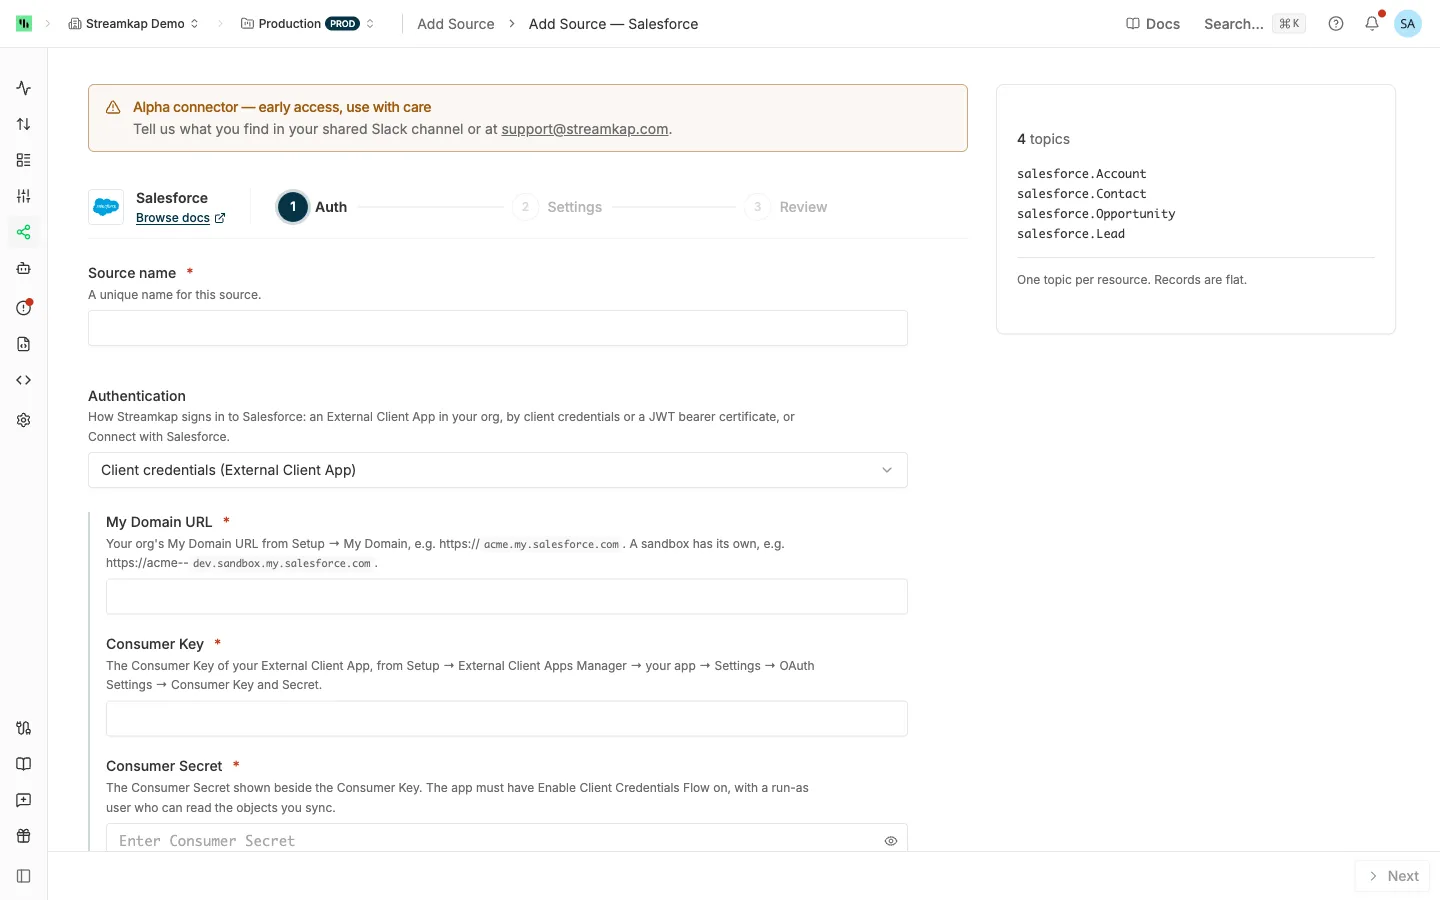Open the notifications bell
Screen dimensions: 1440x900
(x=1372, y=23)
